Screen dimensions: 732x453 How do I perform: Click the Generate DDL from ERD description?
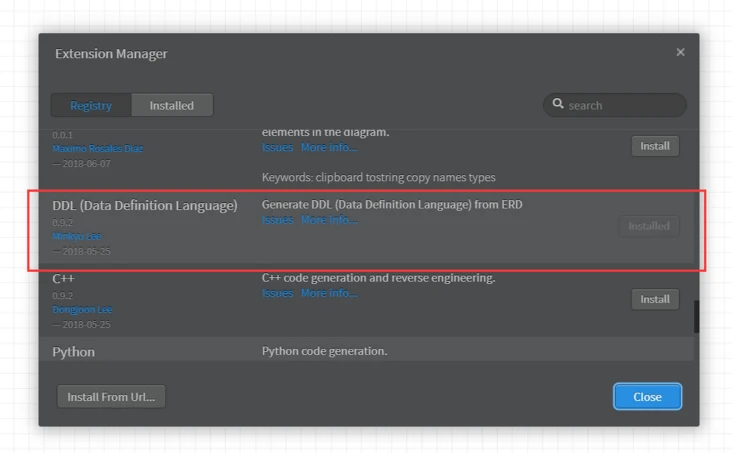[392, 205]
